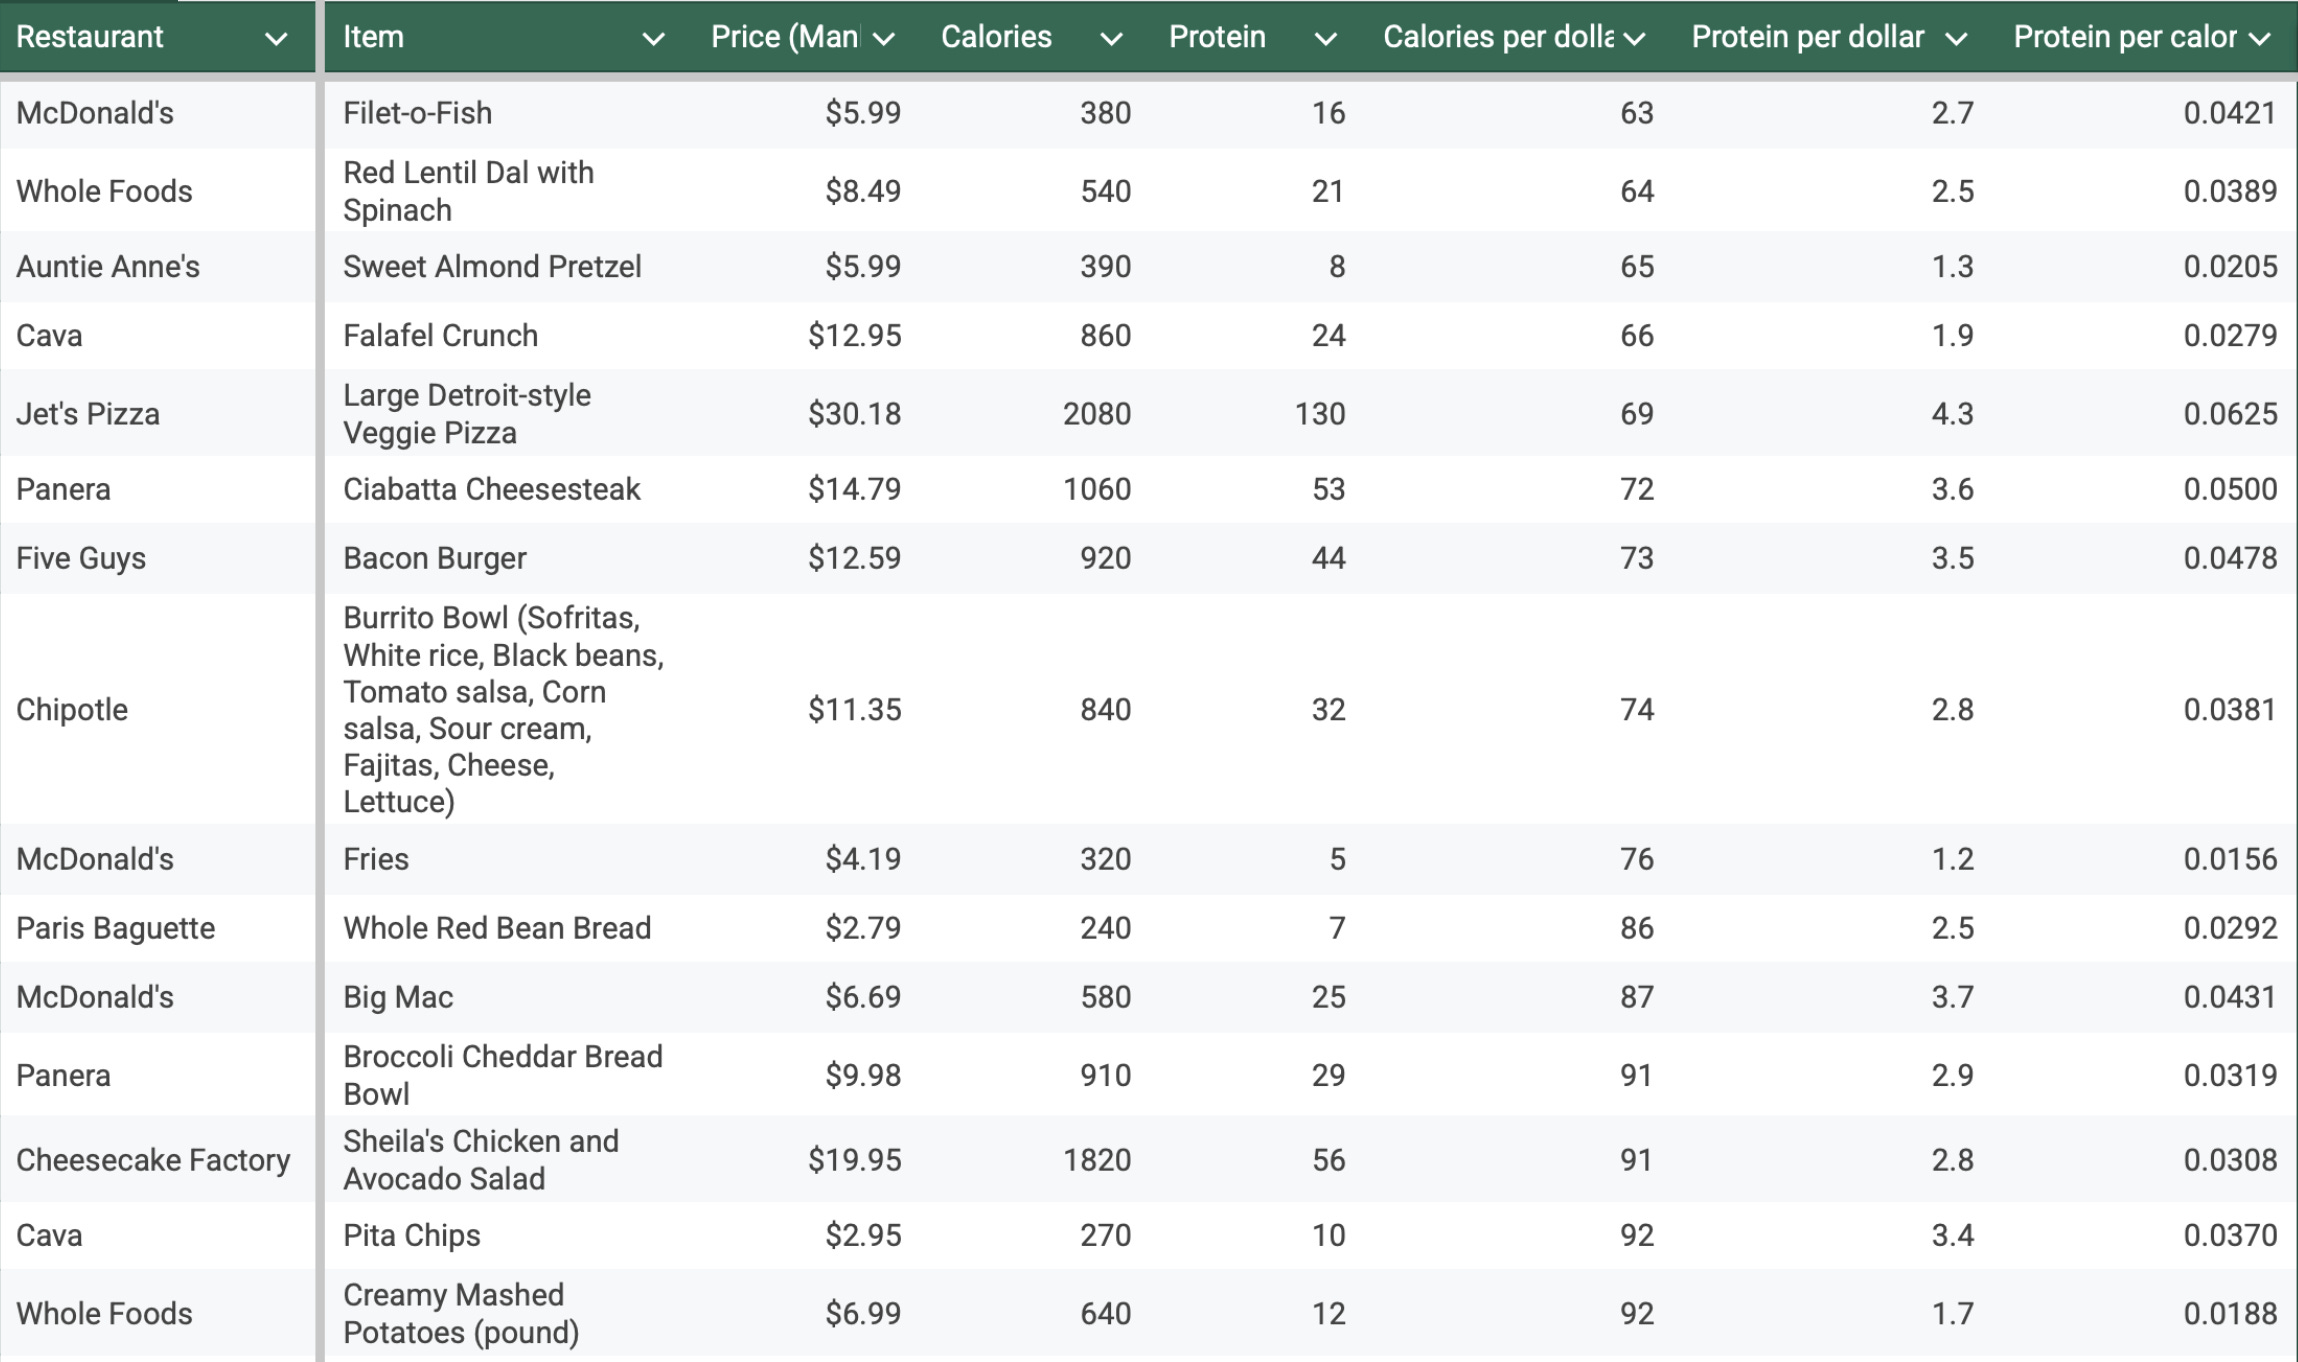Expand the Price column filter chevron
Viewport: 2298px width, 1362px height.
[883, 39]
